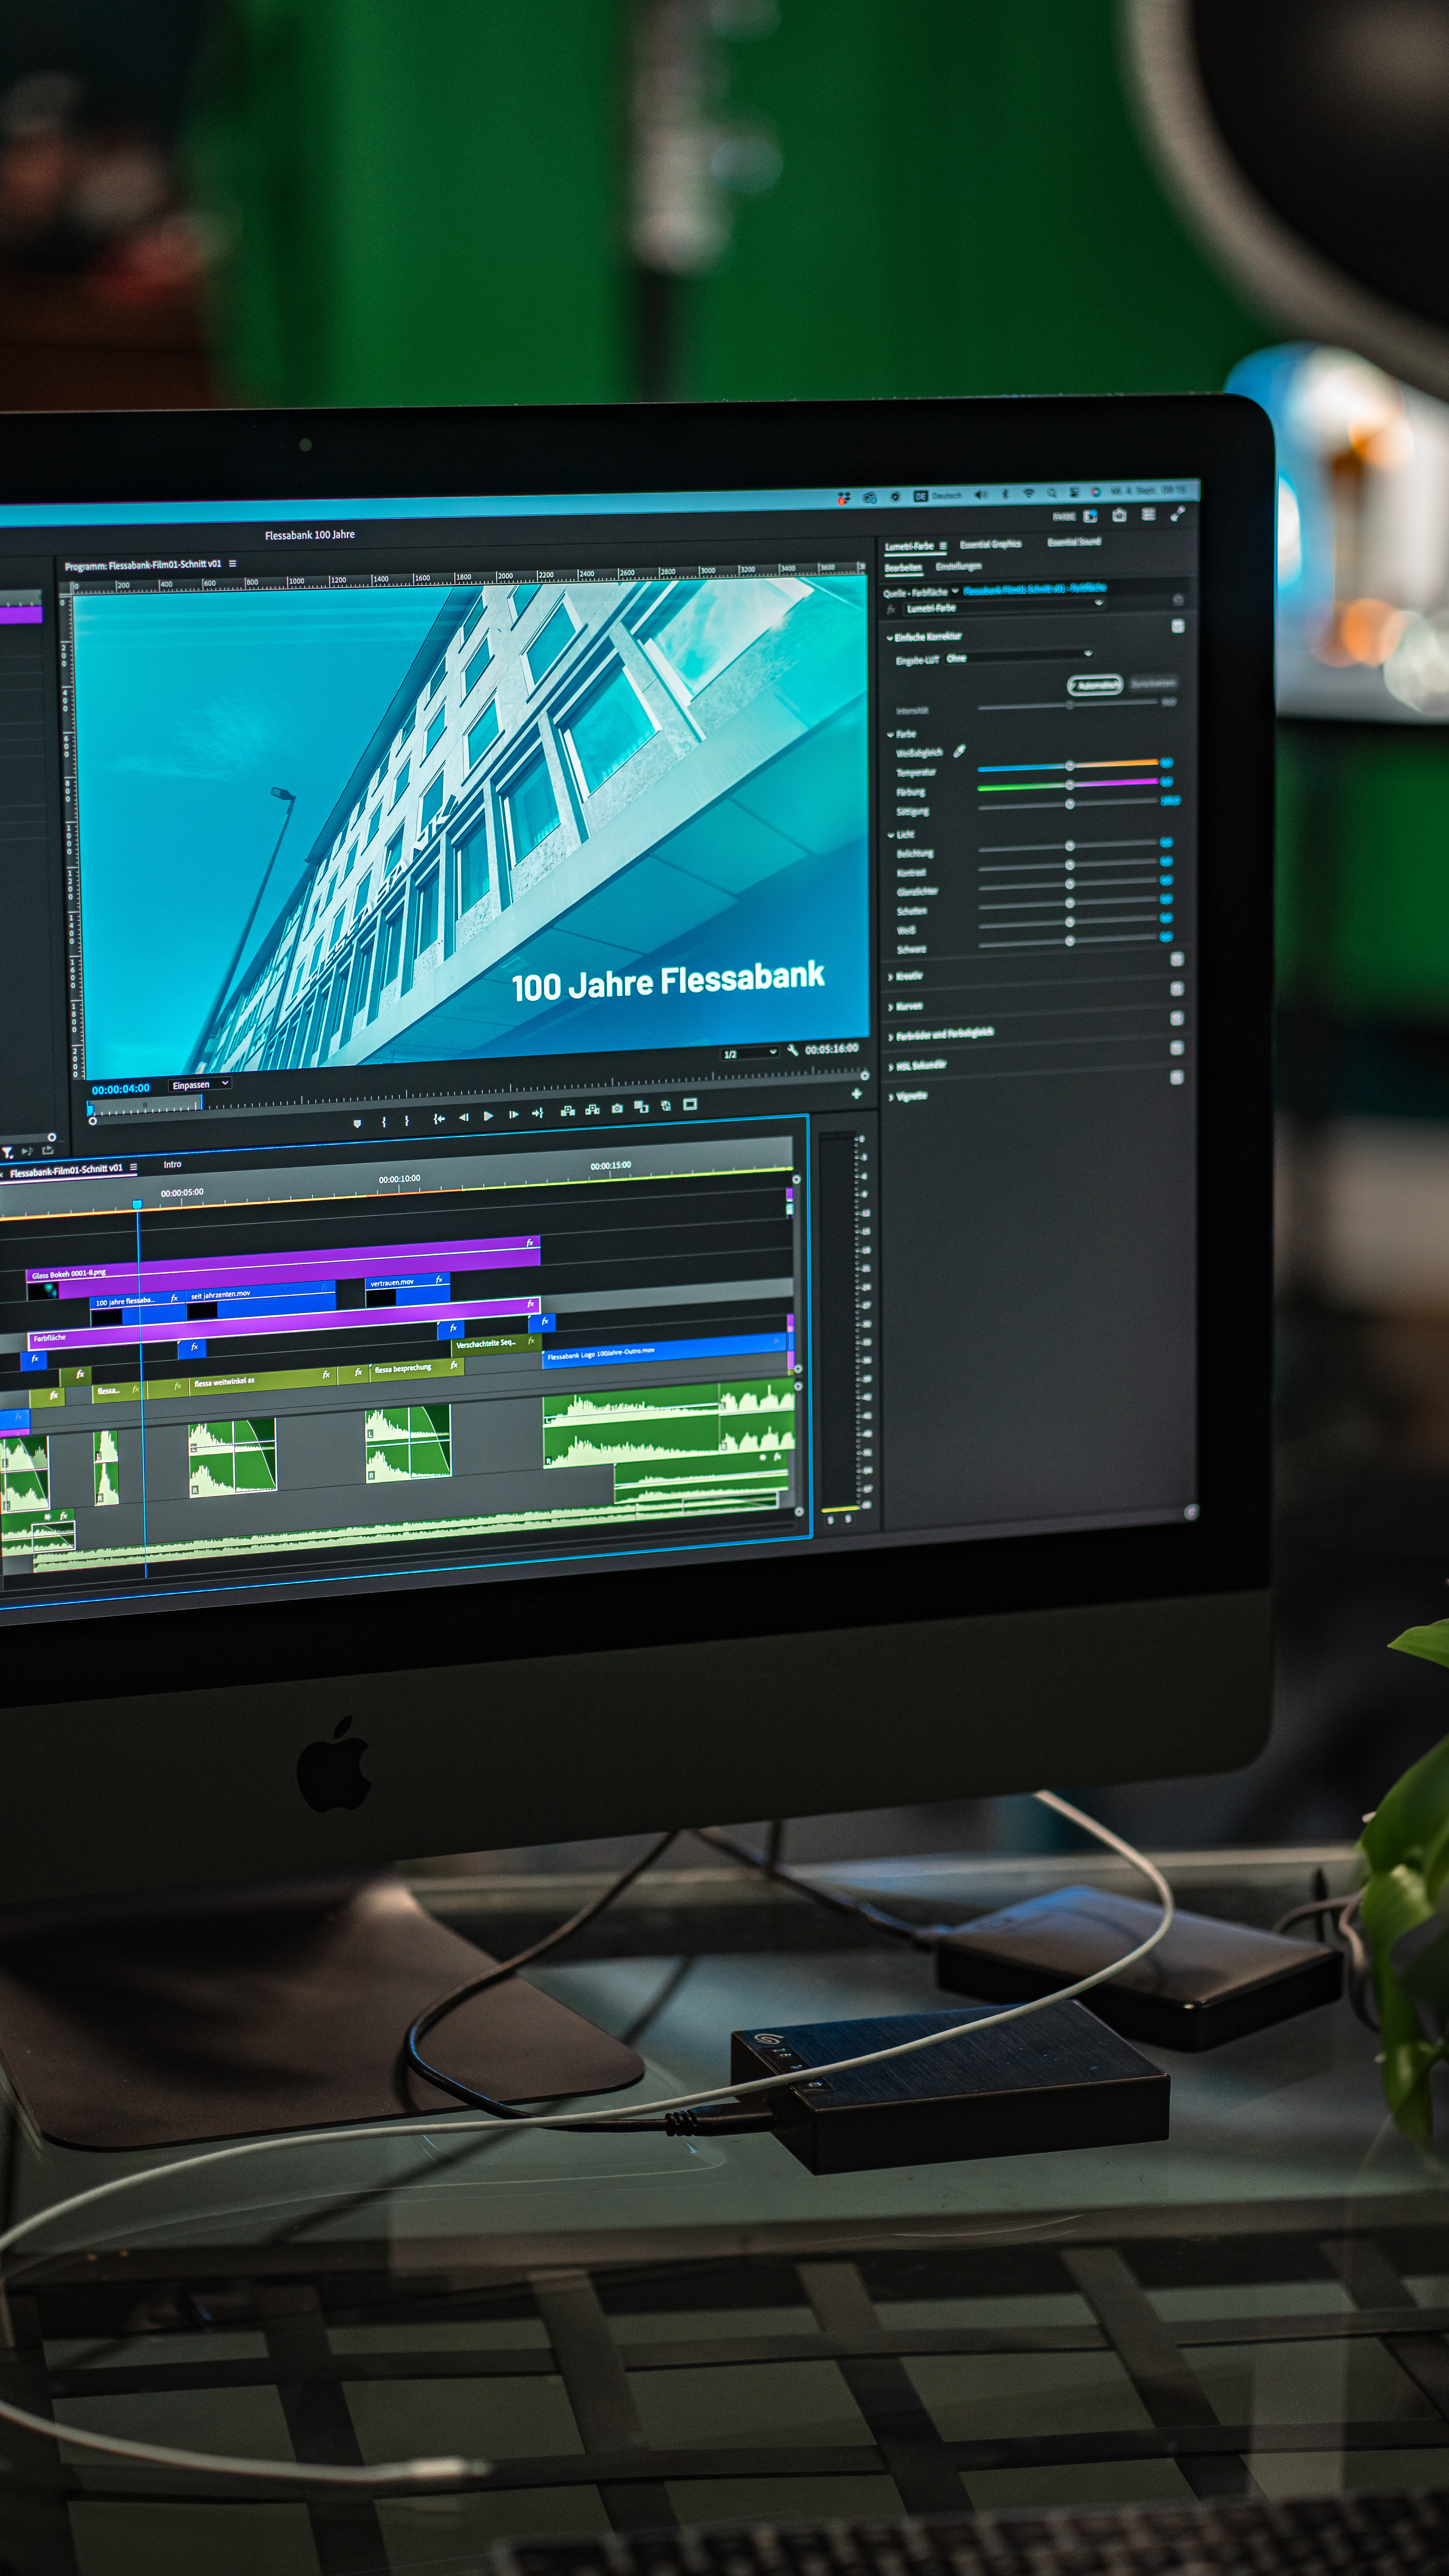Expand the Vignette section
This screenshot has height=2576, width=1449.
tap(890, 1097)
